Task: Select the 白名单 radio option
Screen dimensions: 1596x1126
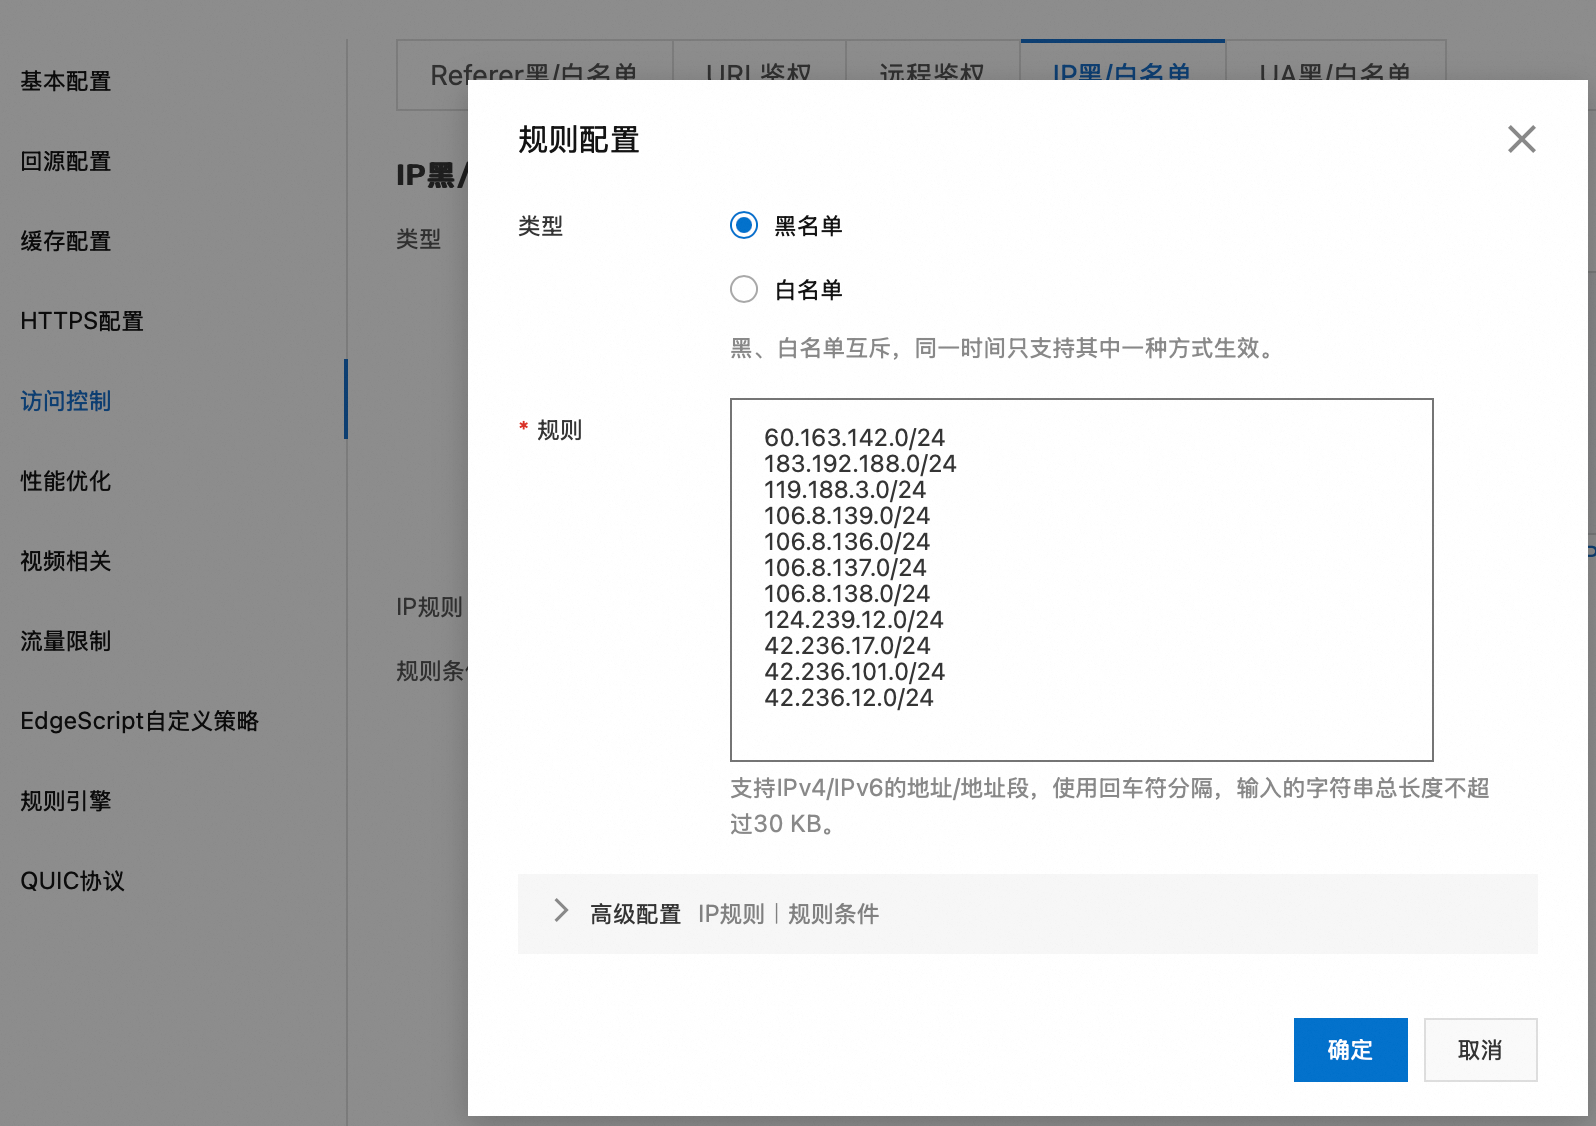Action: tap(744, 290)
